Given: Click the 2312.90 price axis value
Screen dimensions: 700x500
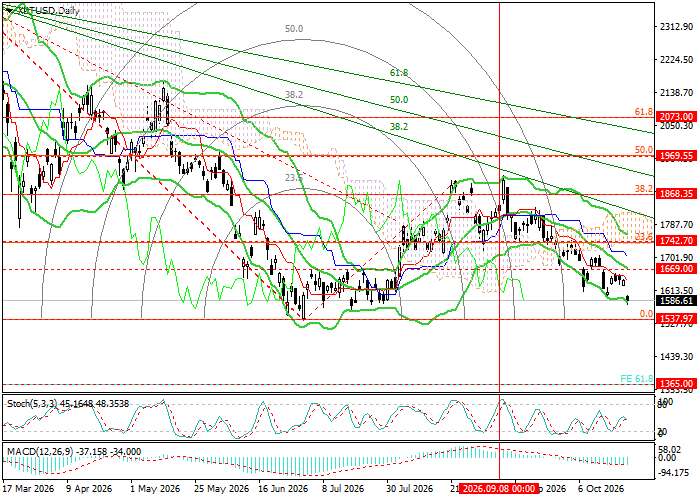Looking at the screenshot, I should pyautogui.click(x=676, y=27).
